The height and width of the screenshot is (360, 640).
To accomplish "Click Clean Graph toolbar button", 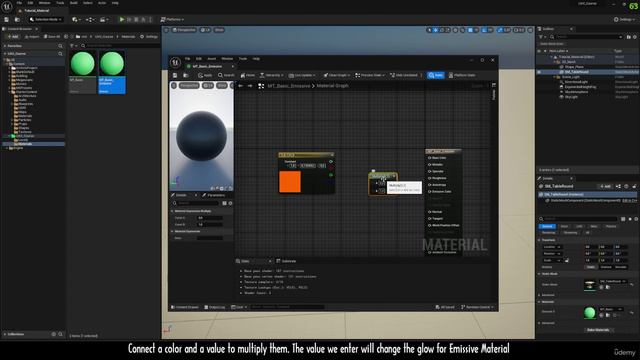I will [x=336, y=76].
